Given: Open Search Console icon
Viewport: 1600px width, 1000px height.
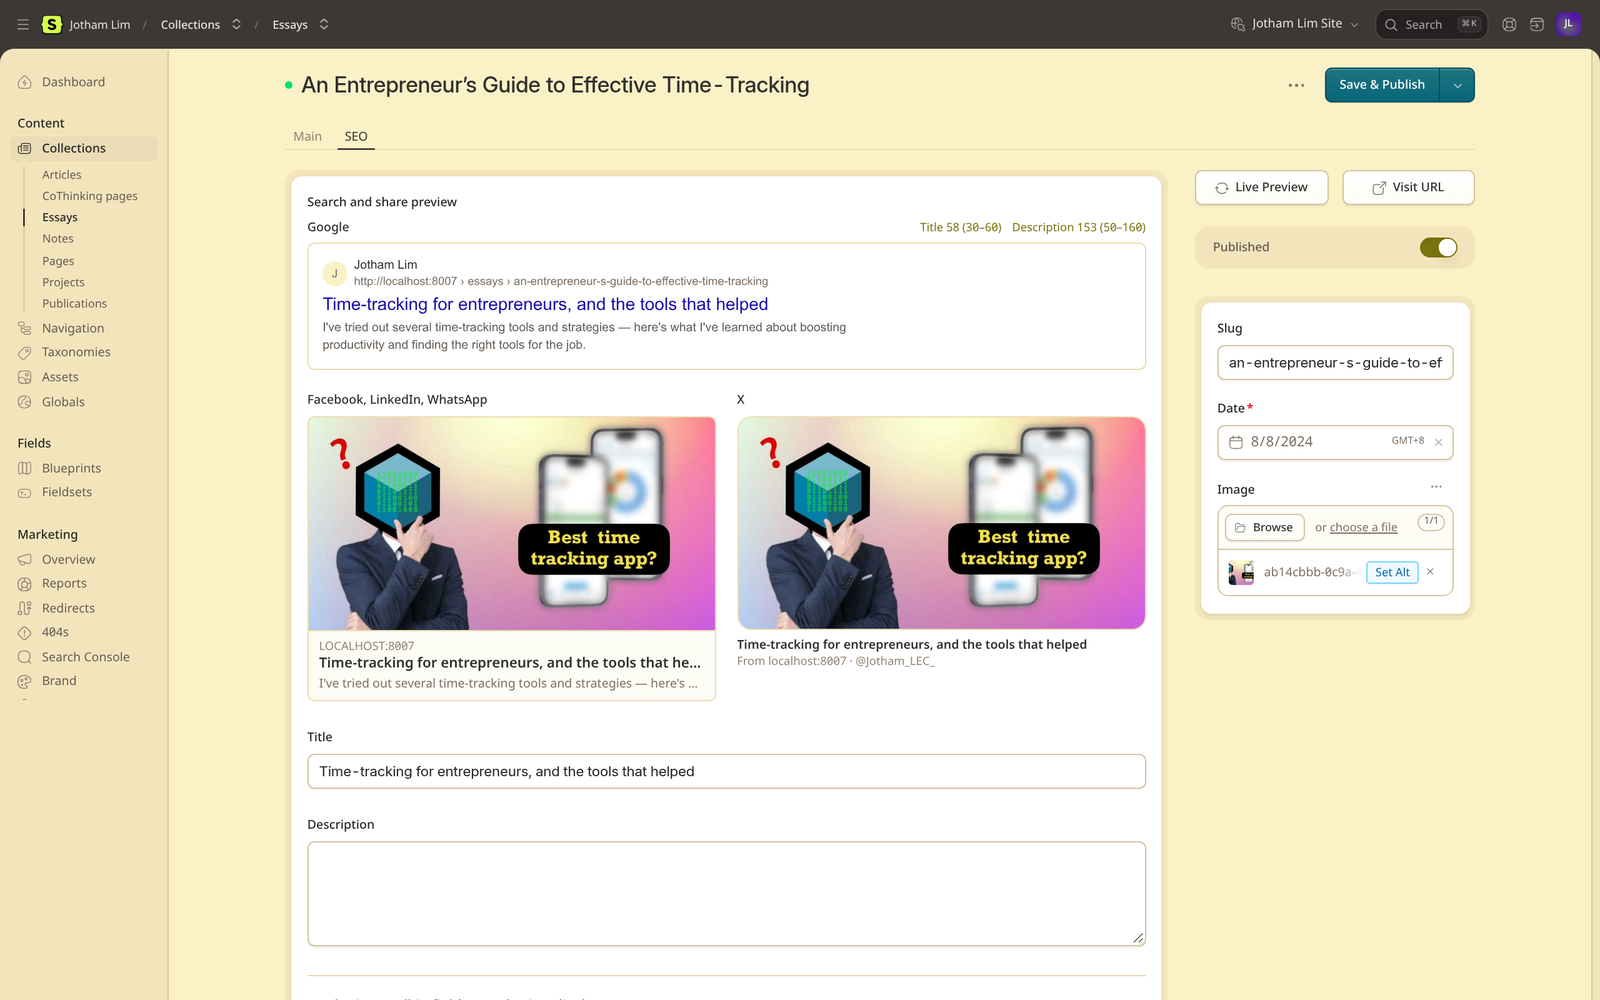Looking at the screenshot, I should (x=25, y=657).
